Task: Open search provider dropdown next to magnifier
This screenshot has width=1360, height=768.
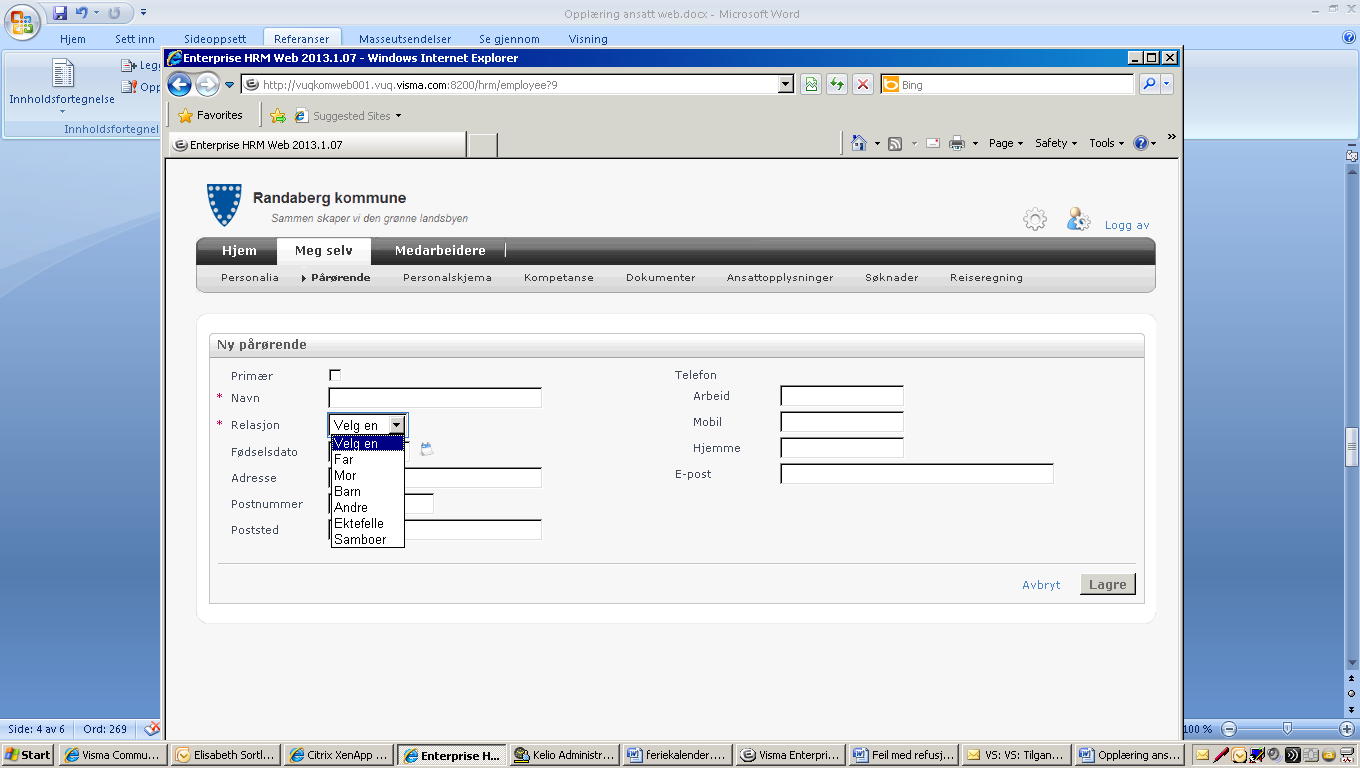Action: click(x=1166, y=85)
